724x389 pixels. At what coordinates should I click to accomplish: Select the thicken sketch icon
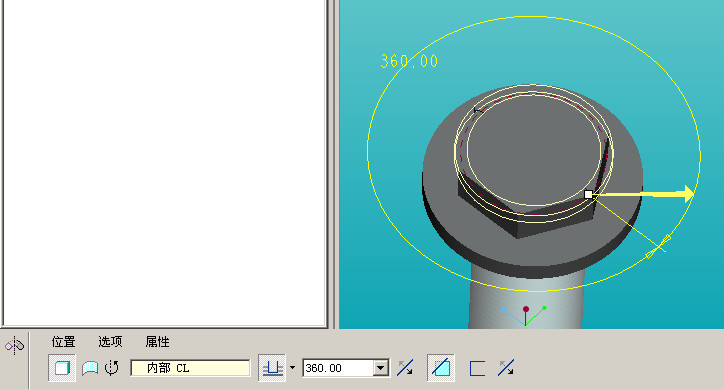pyautogui.click(x=477, y=368)
